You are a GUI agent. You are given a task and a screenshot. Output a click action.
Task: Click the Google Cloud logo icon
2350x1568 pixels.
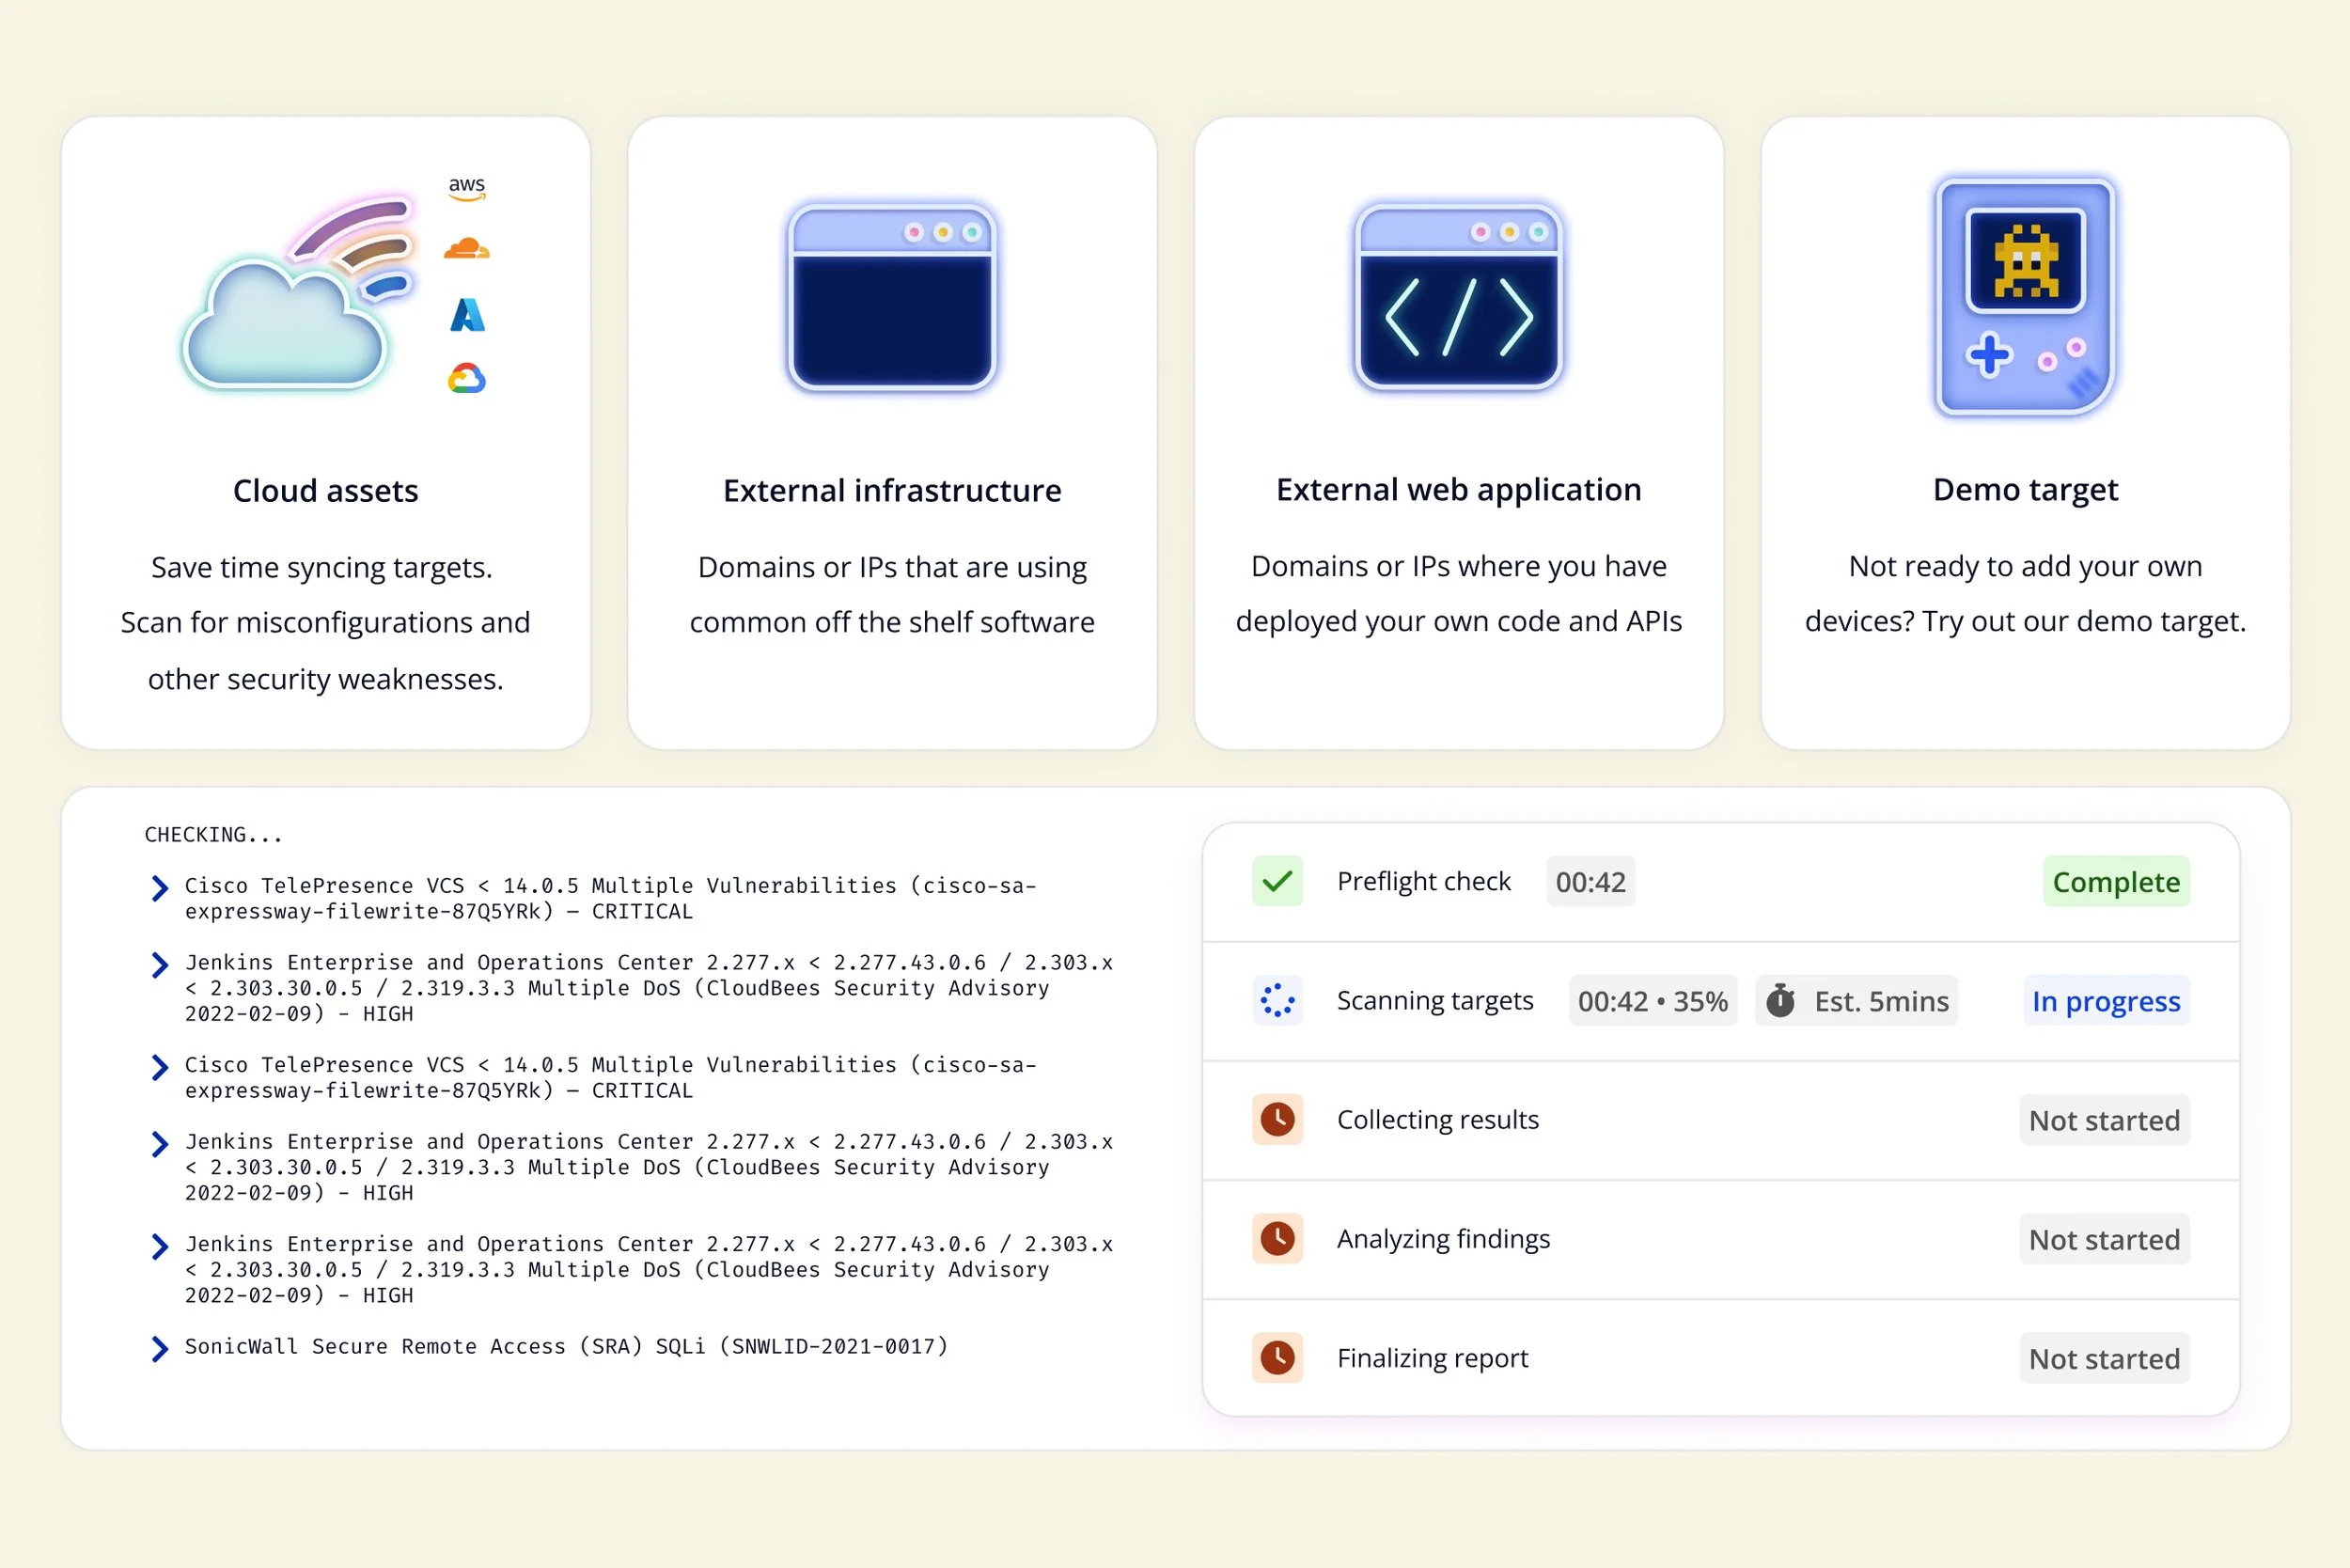[467, 379]
